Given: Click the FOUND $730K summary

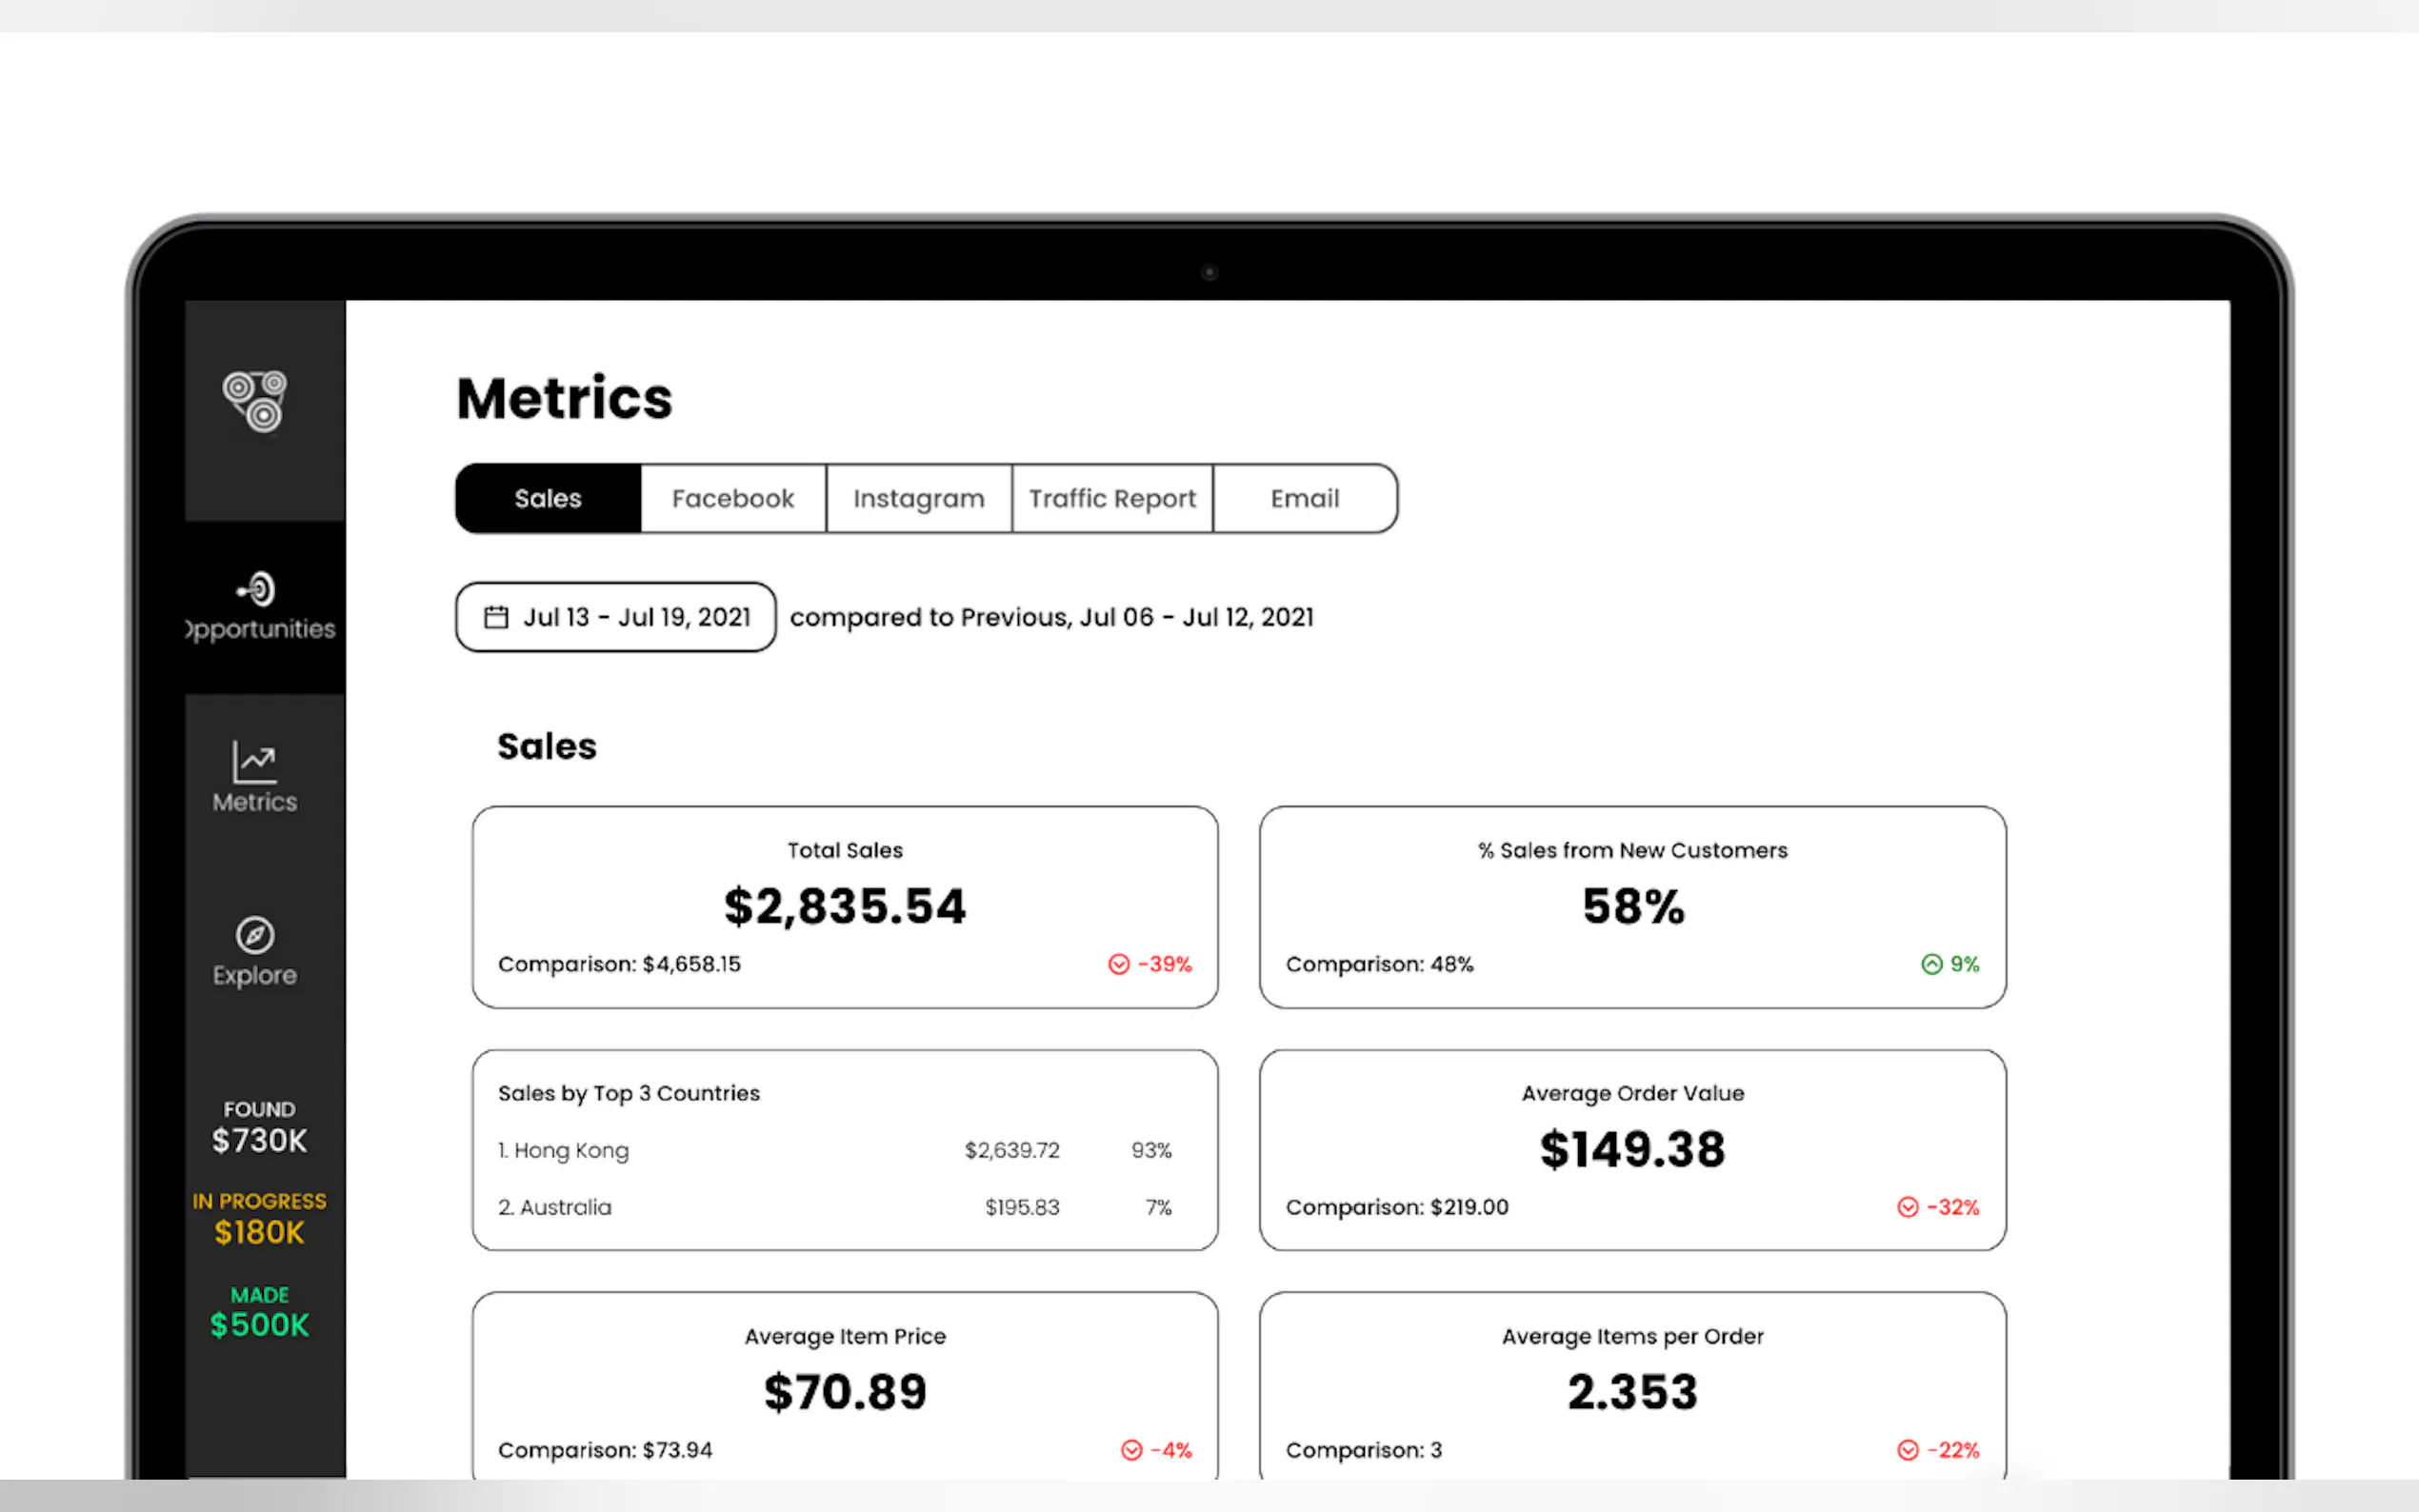Looking at the screenshot, I should point(259,1127).
